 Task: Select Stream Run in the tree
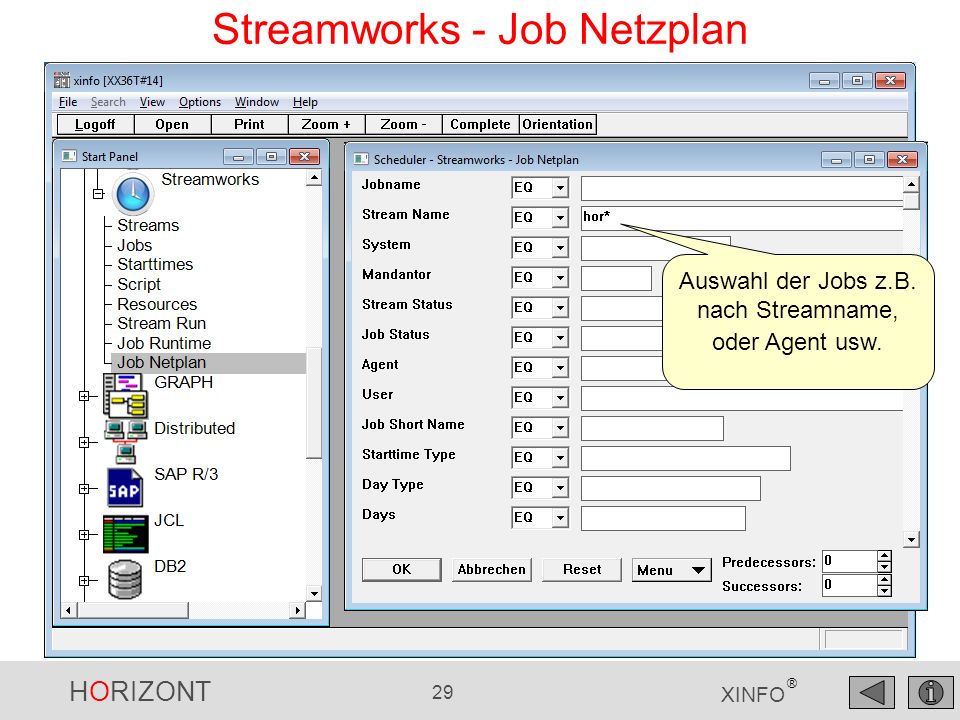coord(162,323)
